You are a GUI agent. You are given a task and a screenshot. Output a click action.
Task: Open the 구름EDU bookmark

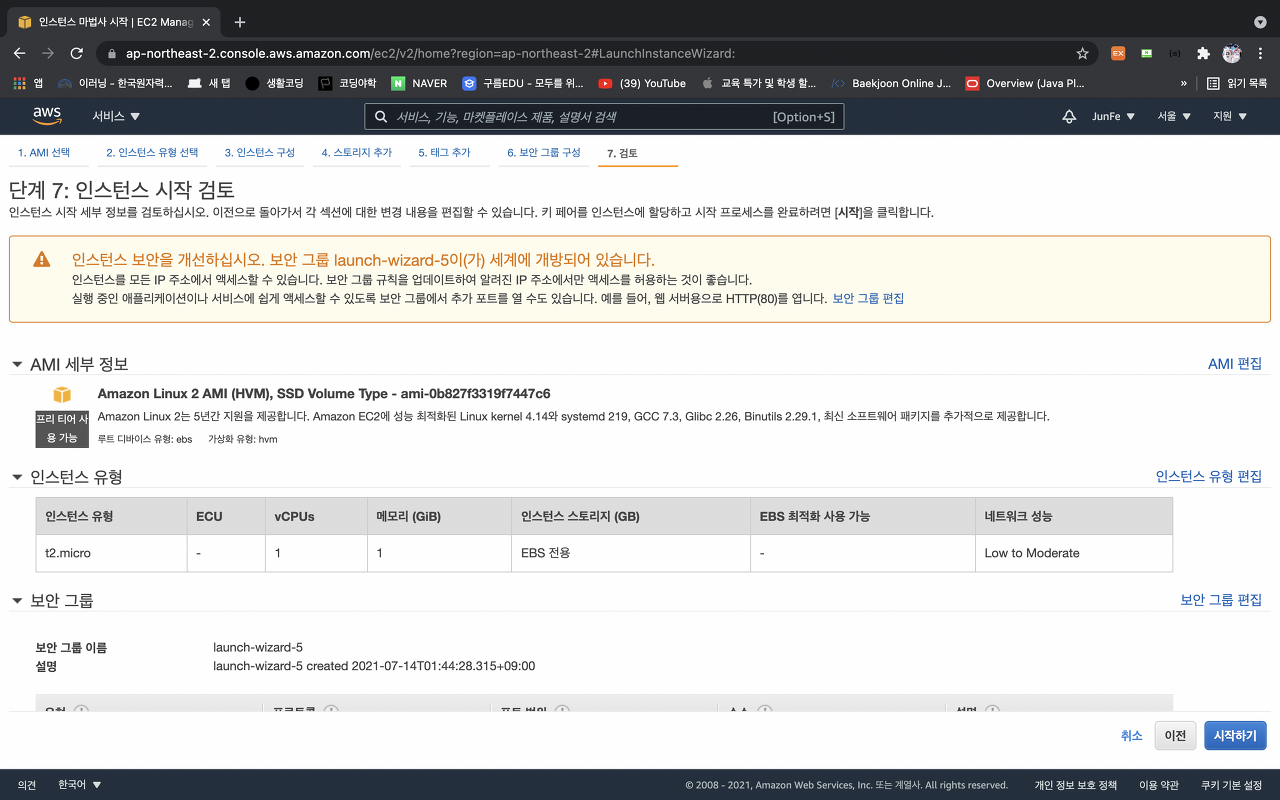522,83
